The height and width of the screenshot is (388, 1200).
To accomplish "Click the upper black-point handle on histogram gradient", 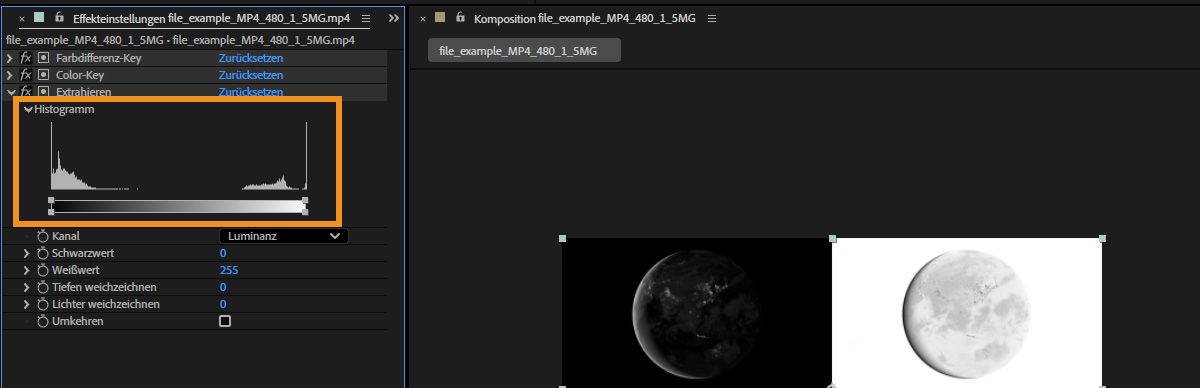I will tap(51, 200).
